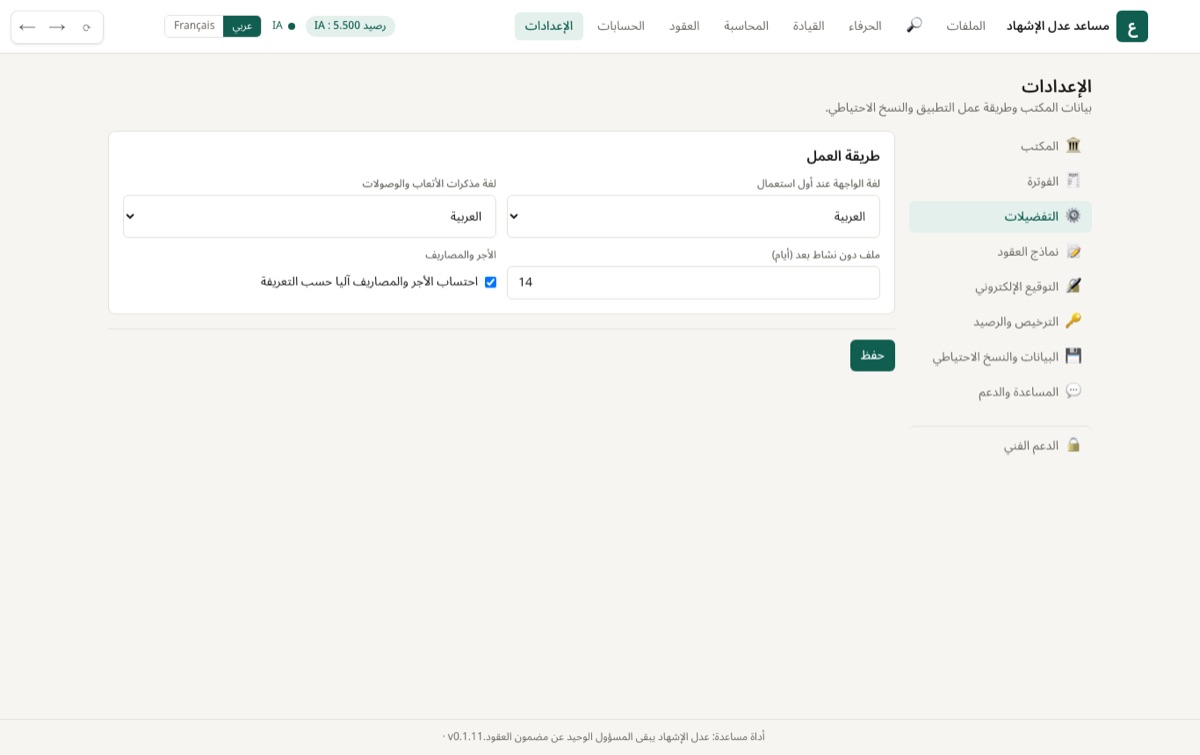
Task: Click the مساعد عدل الإشهاد app title
Action: (x=1058, y=26)
